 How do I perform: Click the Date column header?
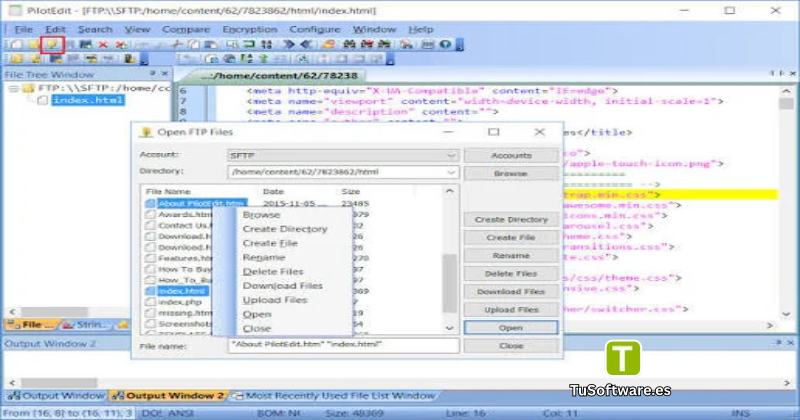tap(273, 191)
